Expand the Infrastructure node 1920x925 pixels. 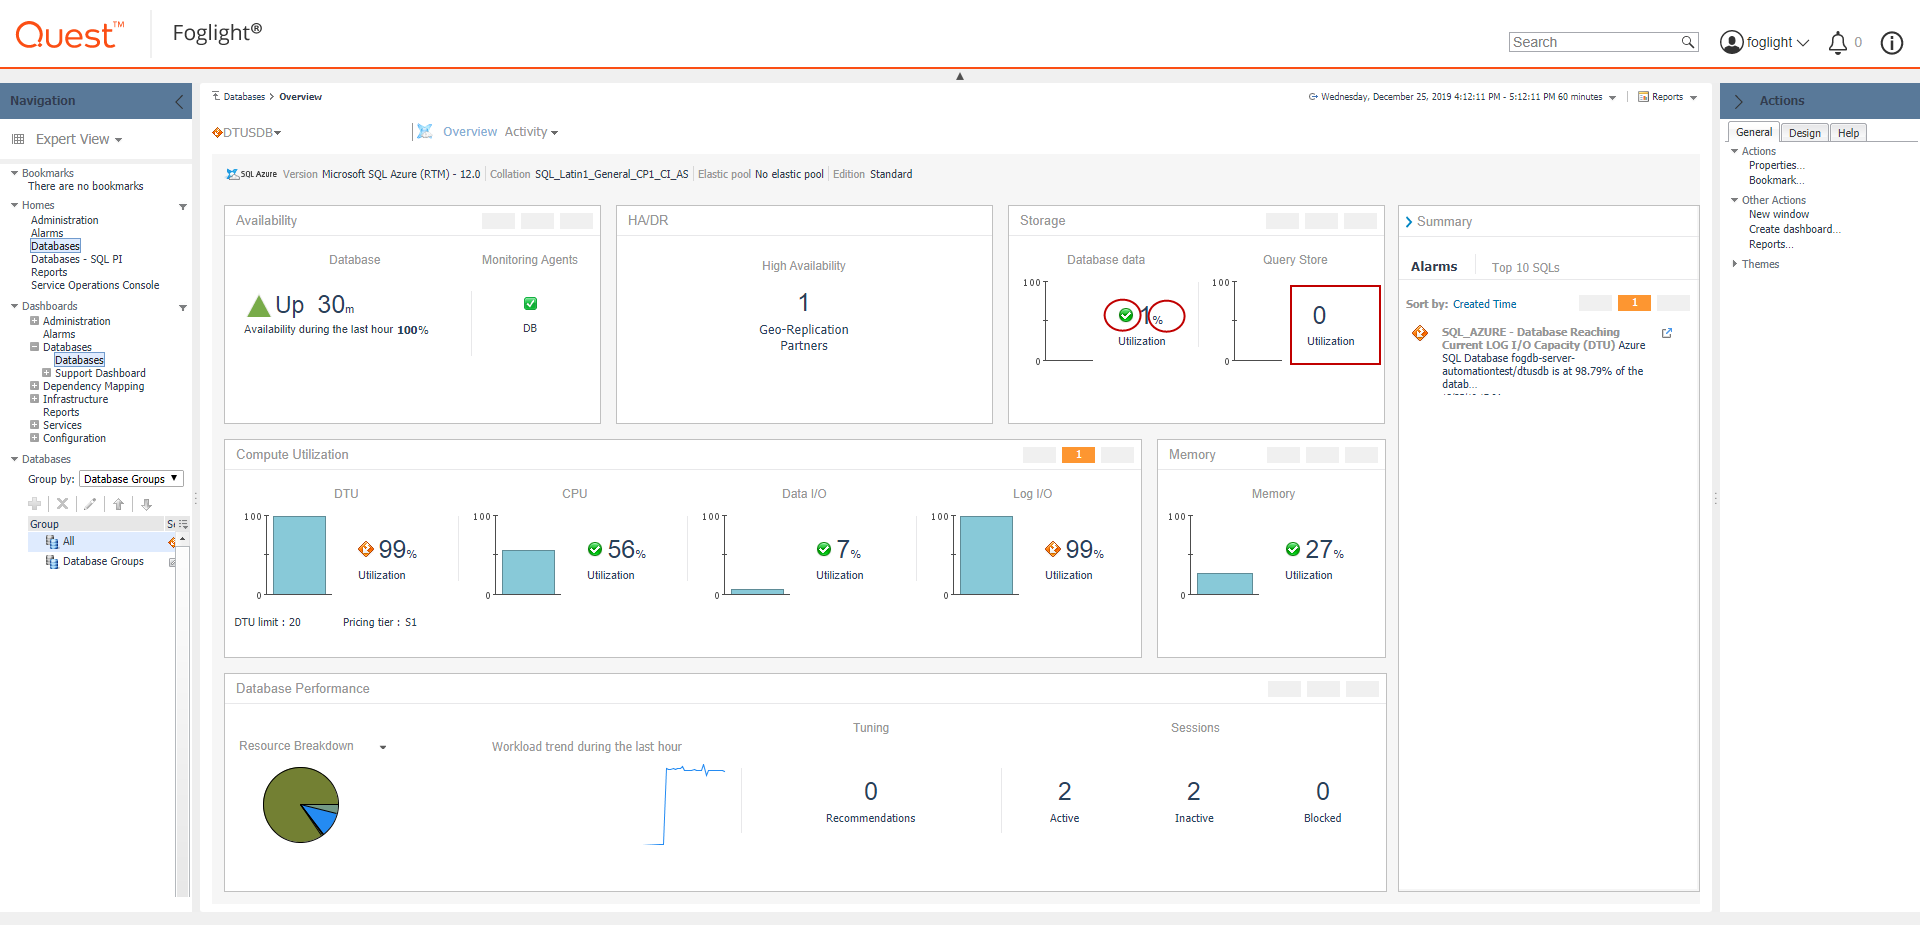click(34, 399)
